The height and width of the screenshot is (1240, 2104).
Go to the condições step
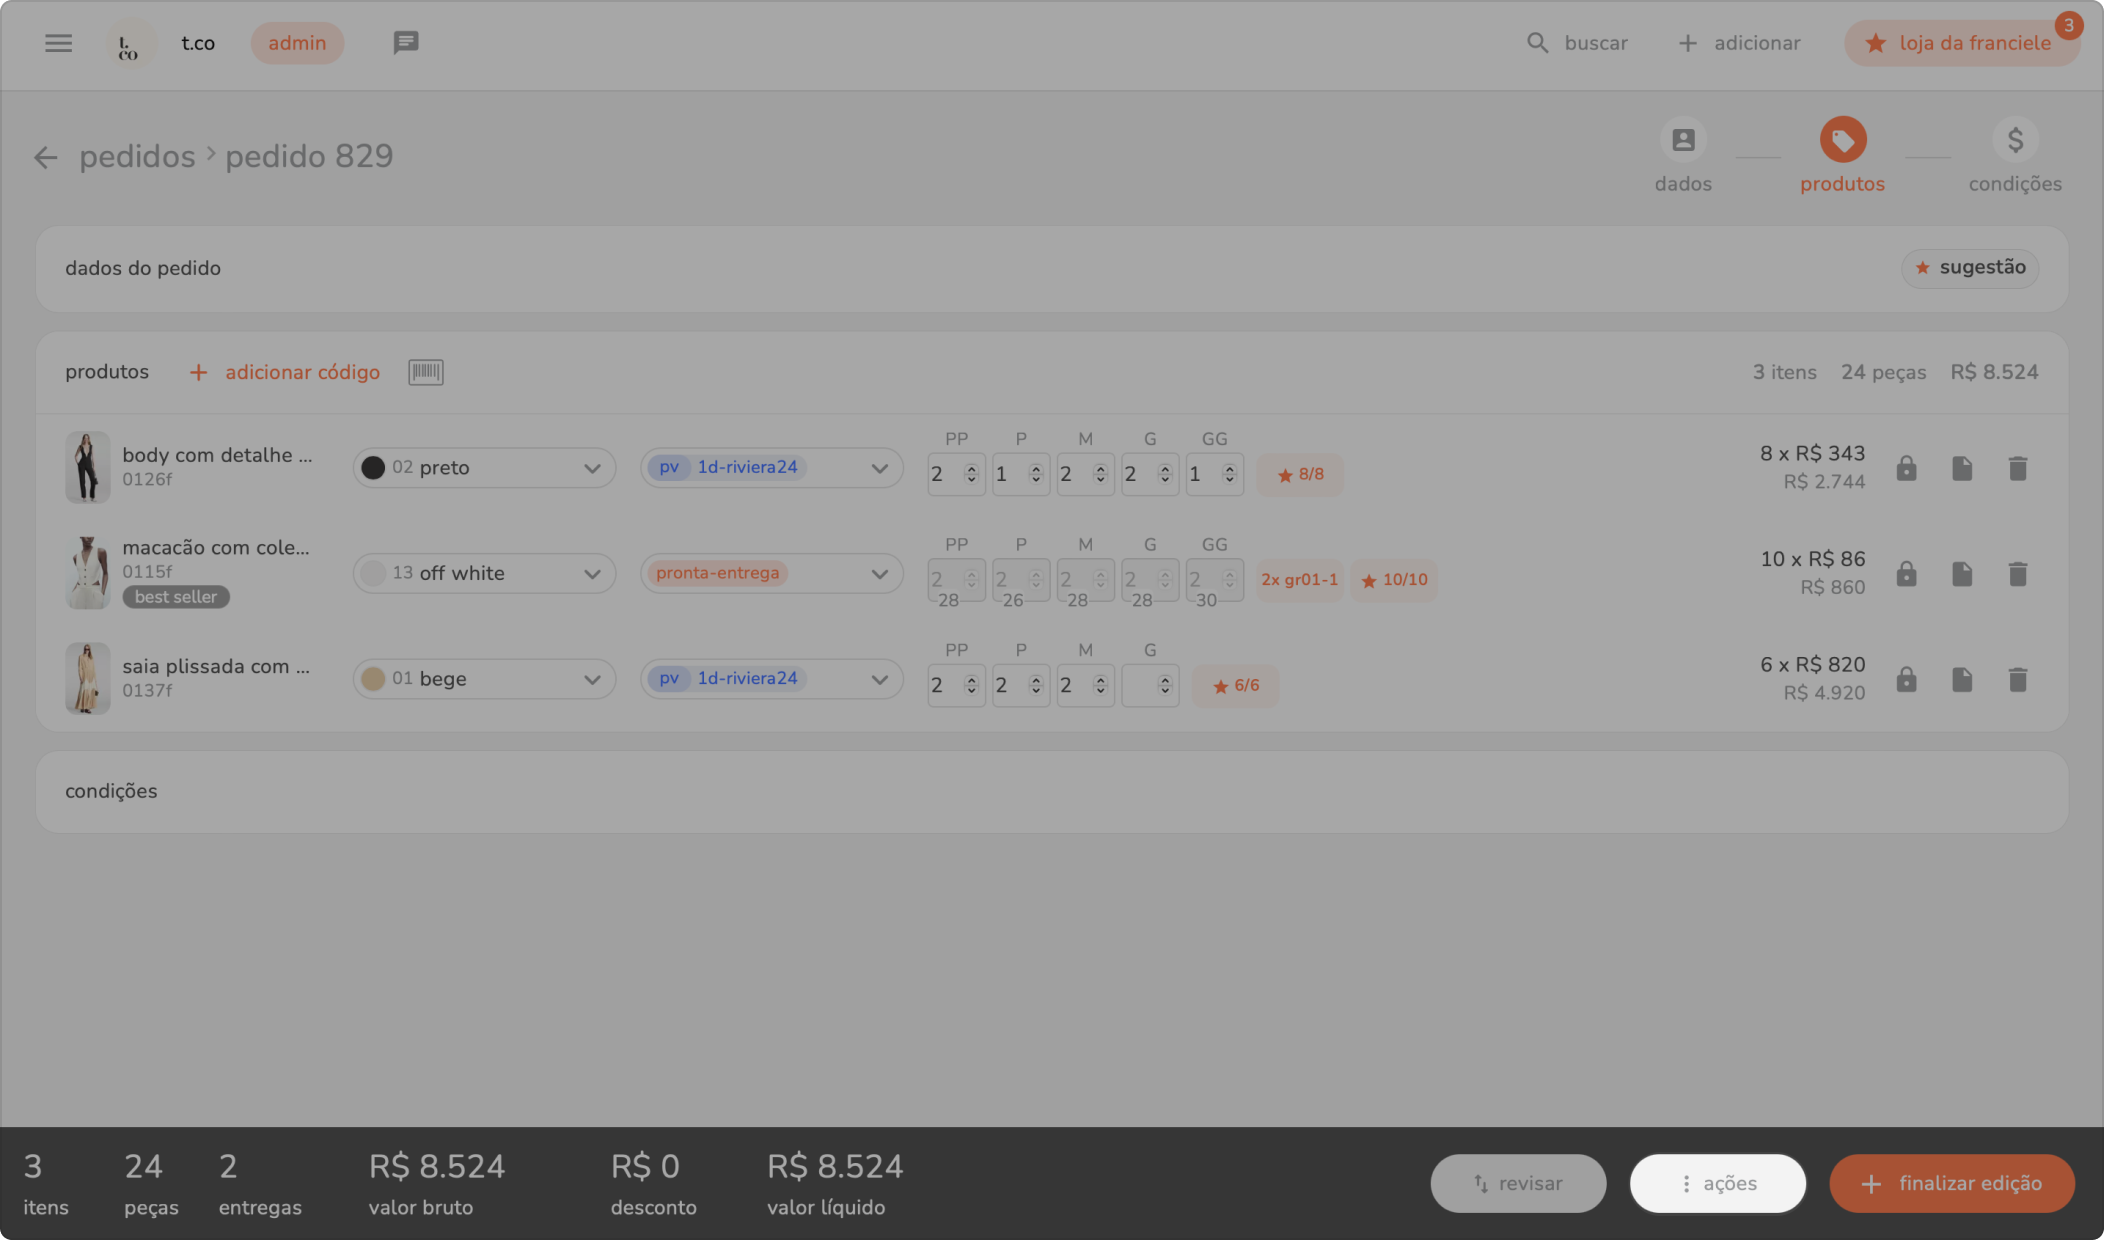(2014, 141)
